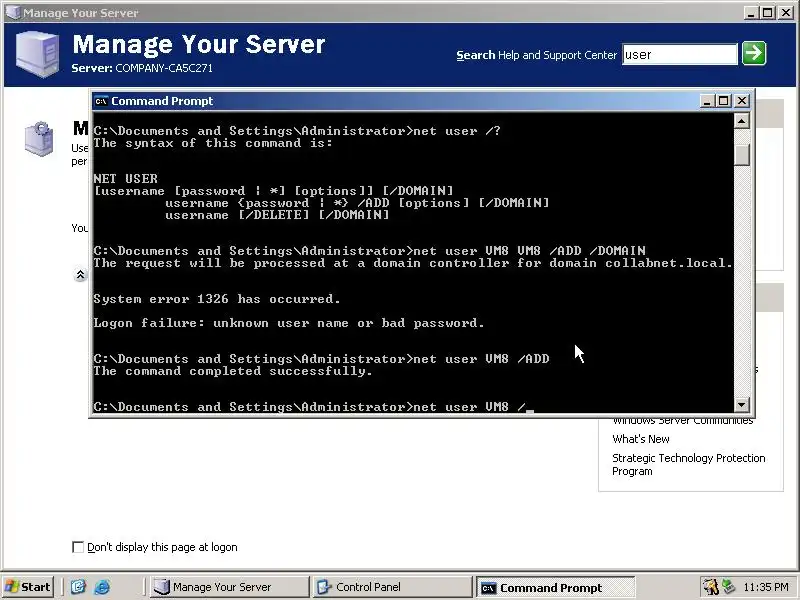Click the security keys tray icon
Viewport: 800px width, 600px height.
710,587
